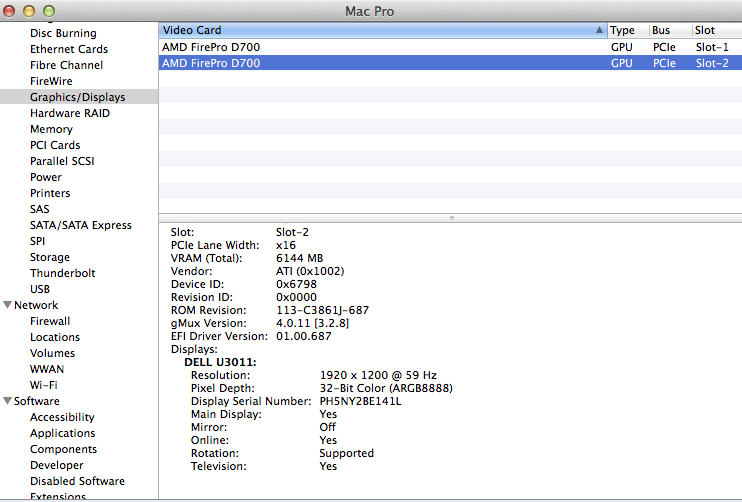Zoom the Mac Pro window with green button
The height and width of the screenshot is (502, 742).
tap(49, 10)
